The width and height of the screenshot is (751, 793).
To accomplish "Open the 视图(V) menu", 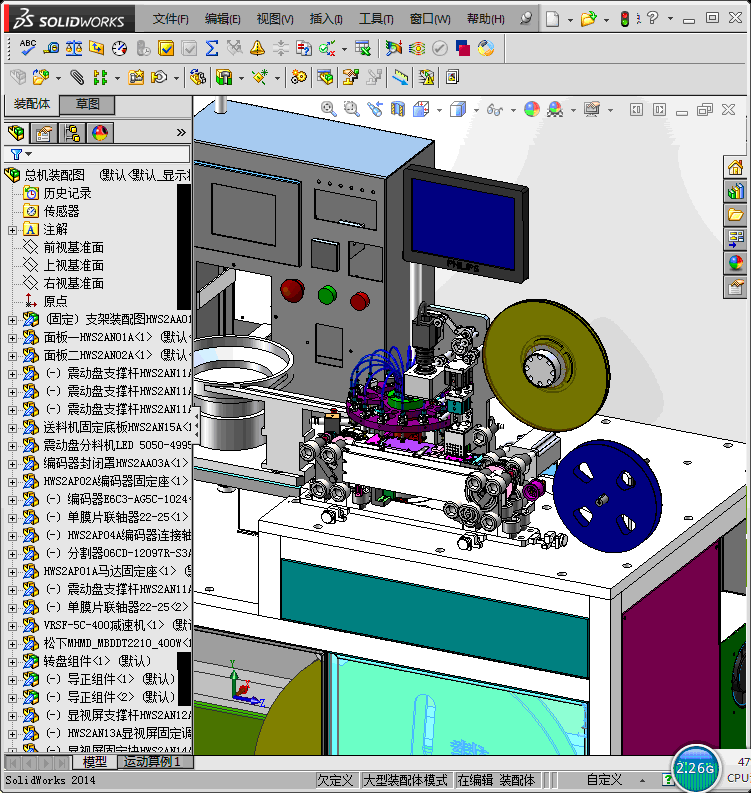I will 275,19.
